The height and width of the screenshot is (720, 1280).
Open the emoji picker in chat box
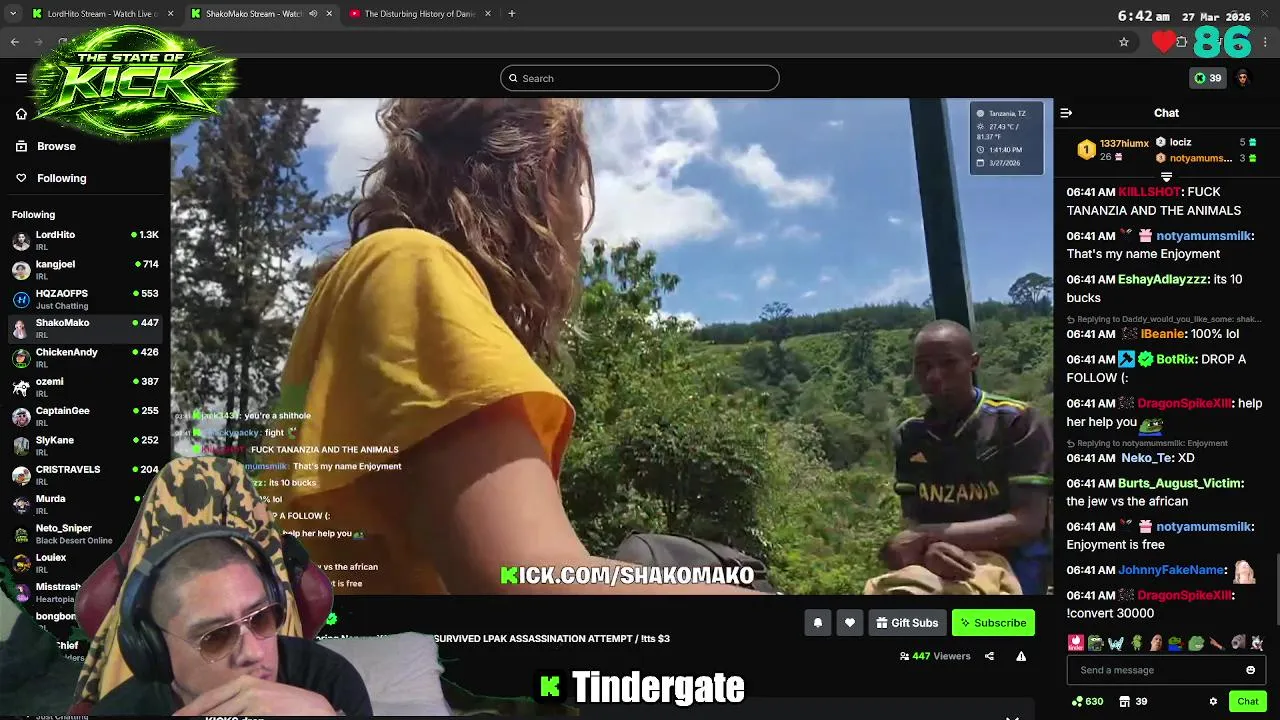point(1250,670)
